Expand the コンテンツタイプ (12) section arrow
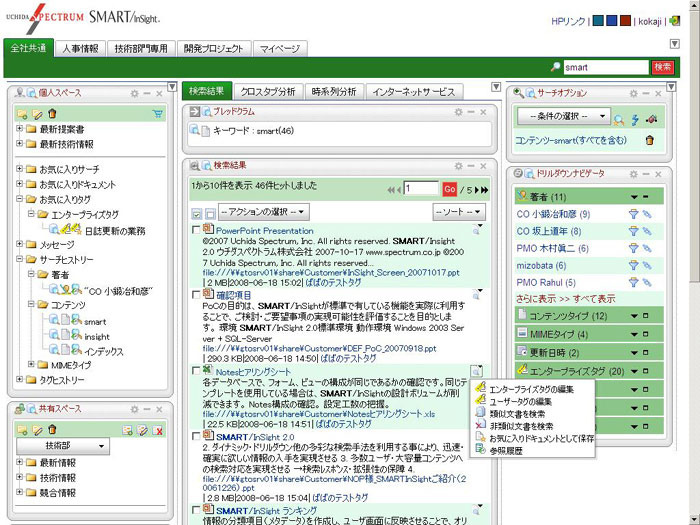Viewport: 700px width, 525px height. [x=634, y=316]
